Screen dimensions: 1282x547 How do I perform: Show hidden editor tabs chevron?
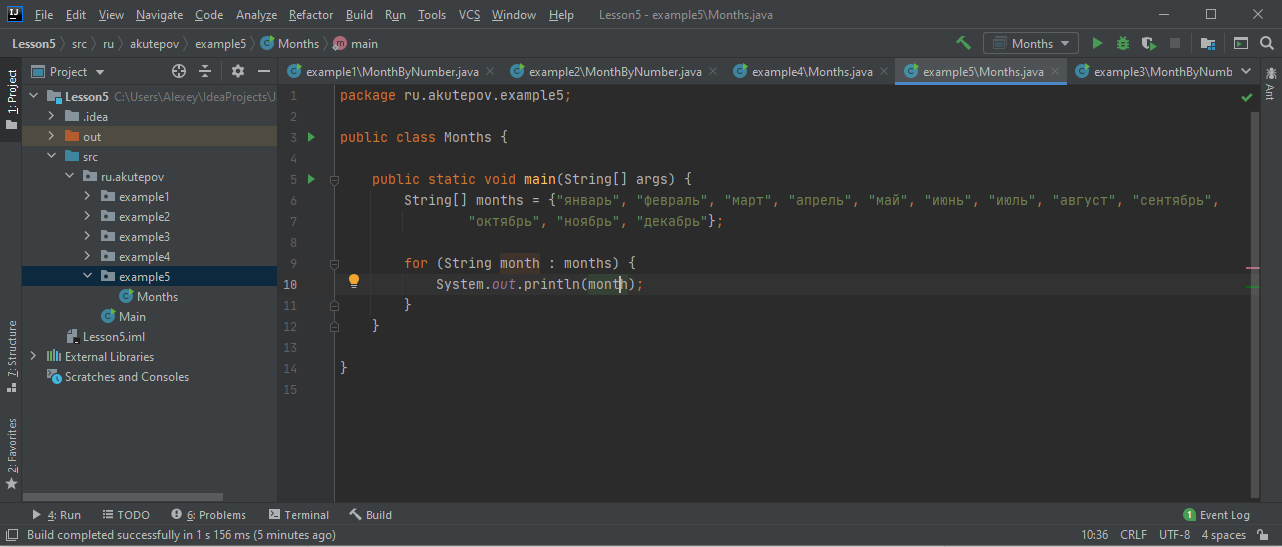(x=1246, y=71)
